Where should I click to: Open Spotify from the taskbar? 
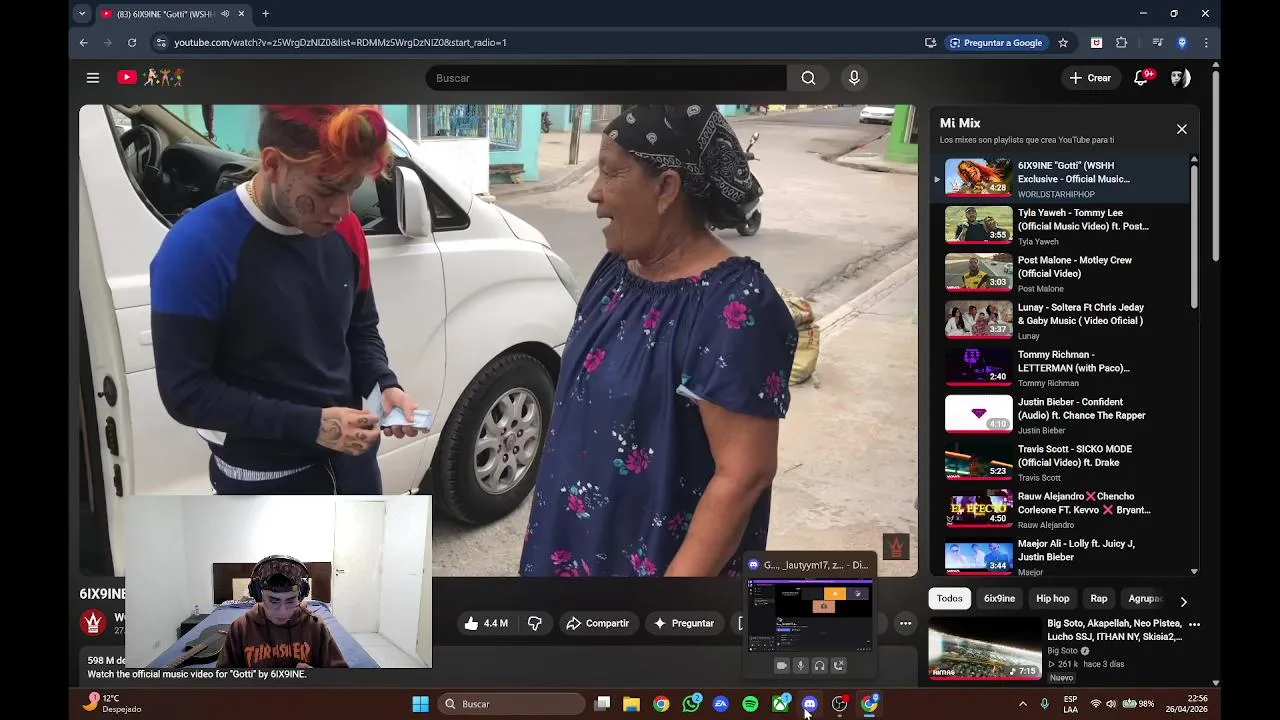750,704
